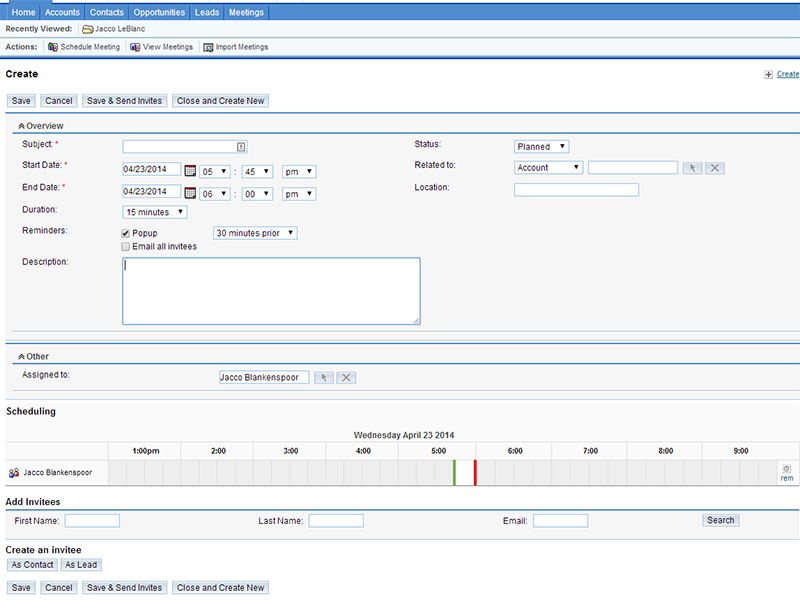
Task: Click the top Save & Send Invites button
Action: point(124,101)
